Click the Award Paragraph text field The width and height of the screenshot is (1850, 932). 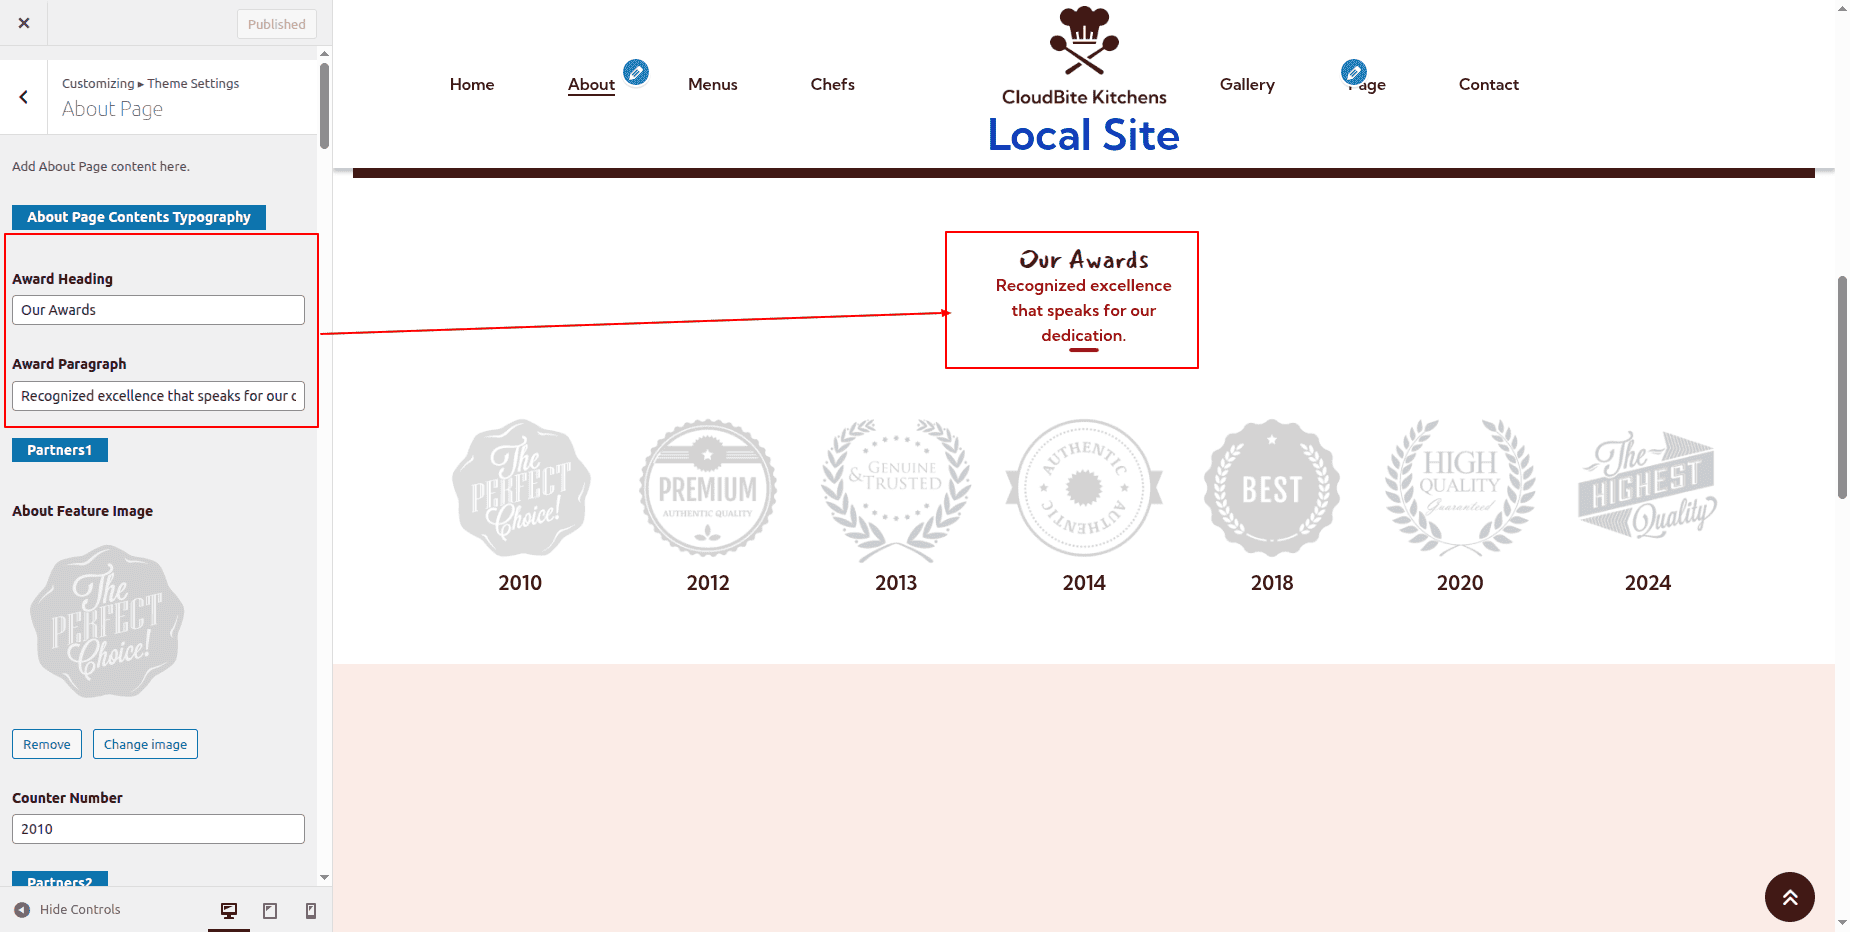(x=158, y=396)
